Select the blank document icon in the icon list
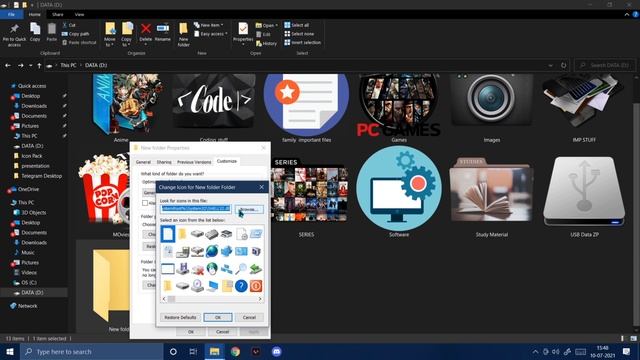 167,234
